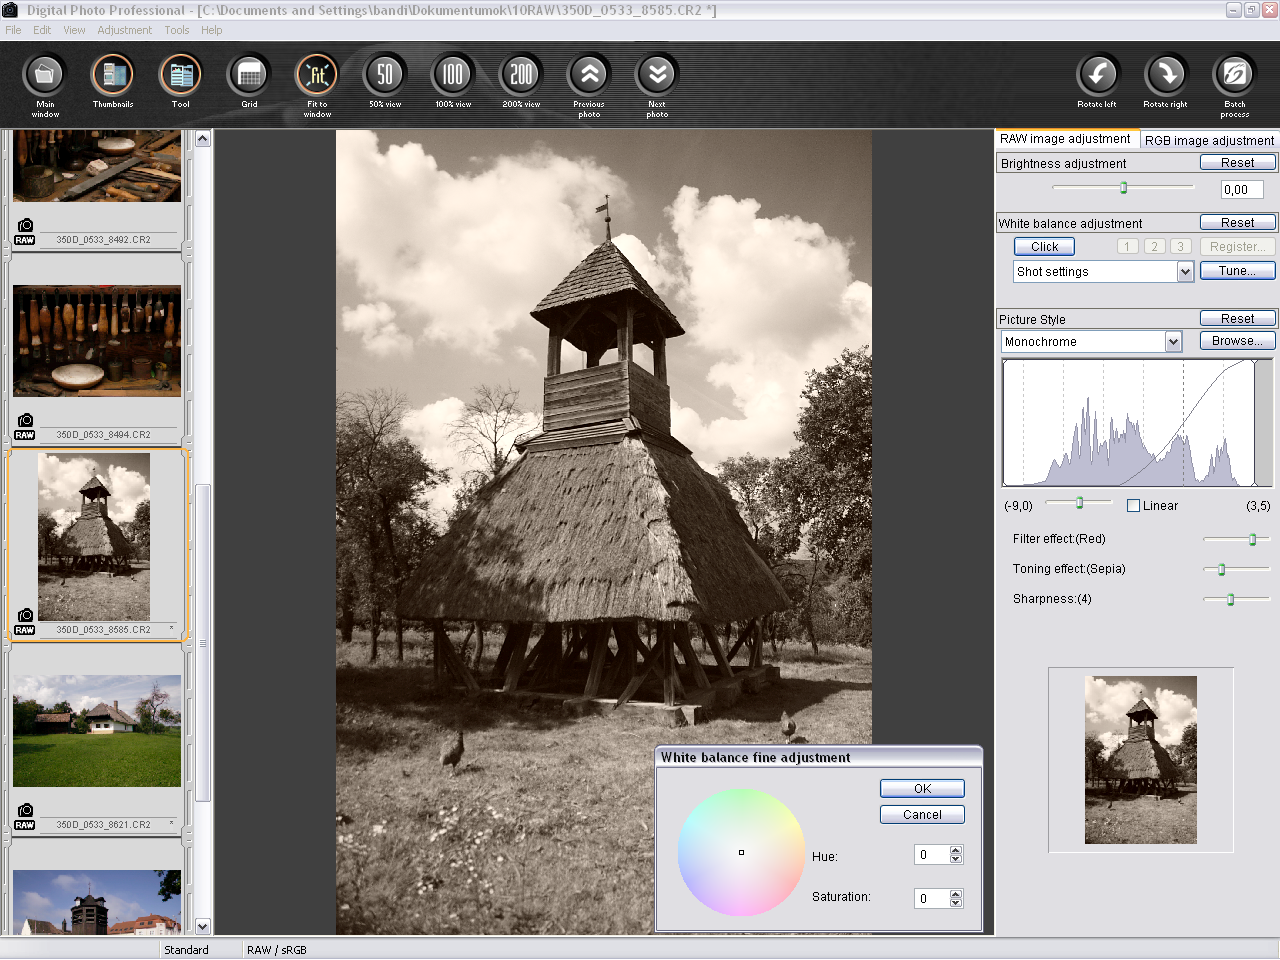Go to Previous photo
1280x960 pixels.
pos(589,75)
